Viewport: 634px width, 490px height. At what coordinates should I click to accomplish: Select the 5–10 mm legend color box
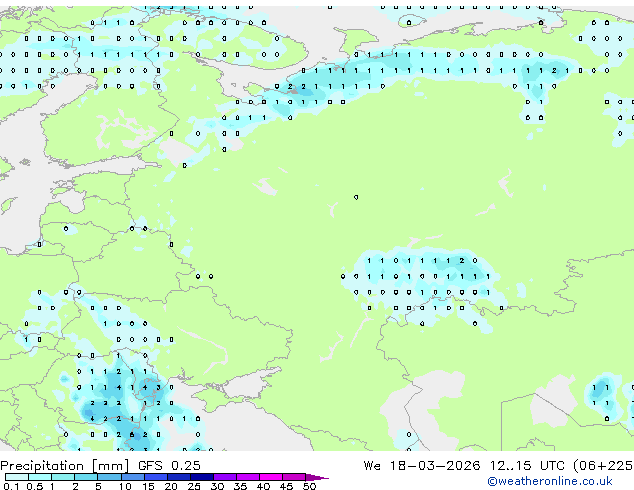click(109, 477)
